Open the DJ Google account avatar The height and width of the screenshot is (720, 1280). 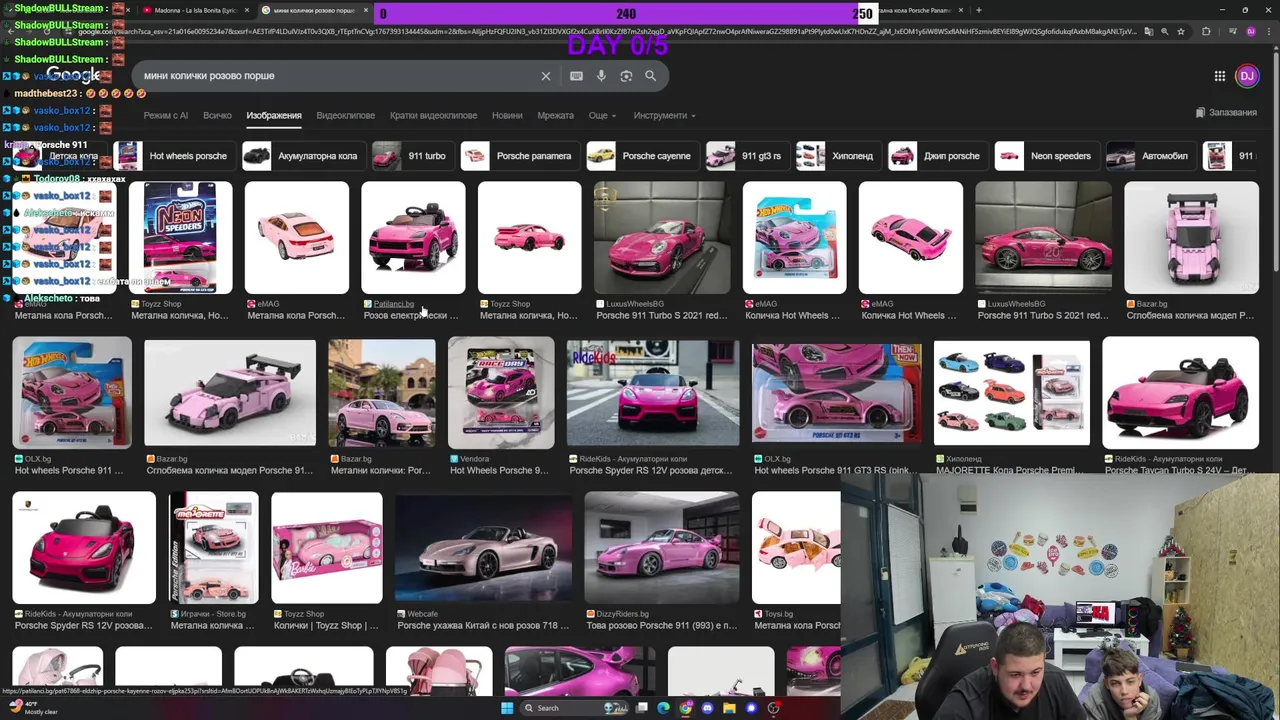coord(1247,76)
